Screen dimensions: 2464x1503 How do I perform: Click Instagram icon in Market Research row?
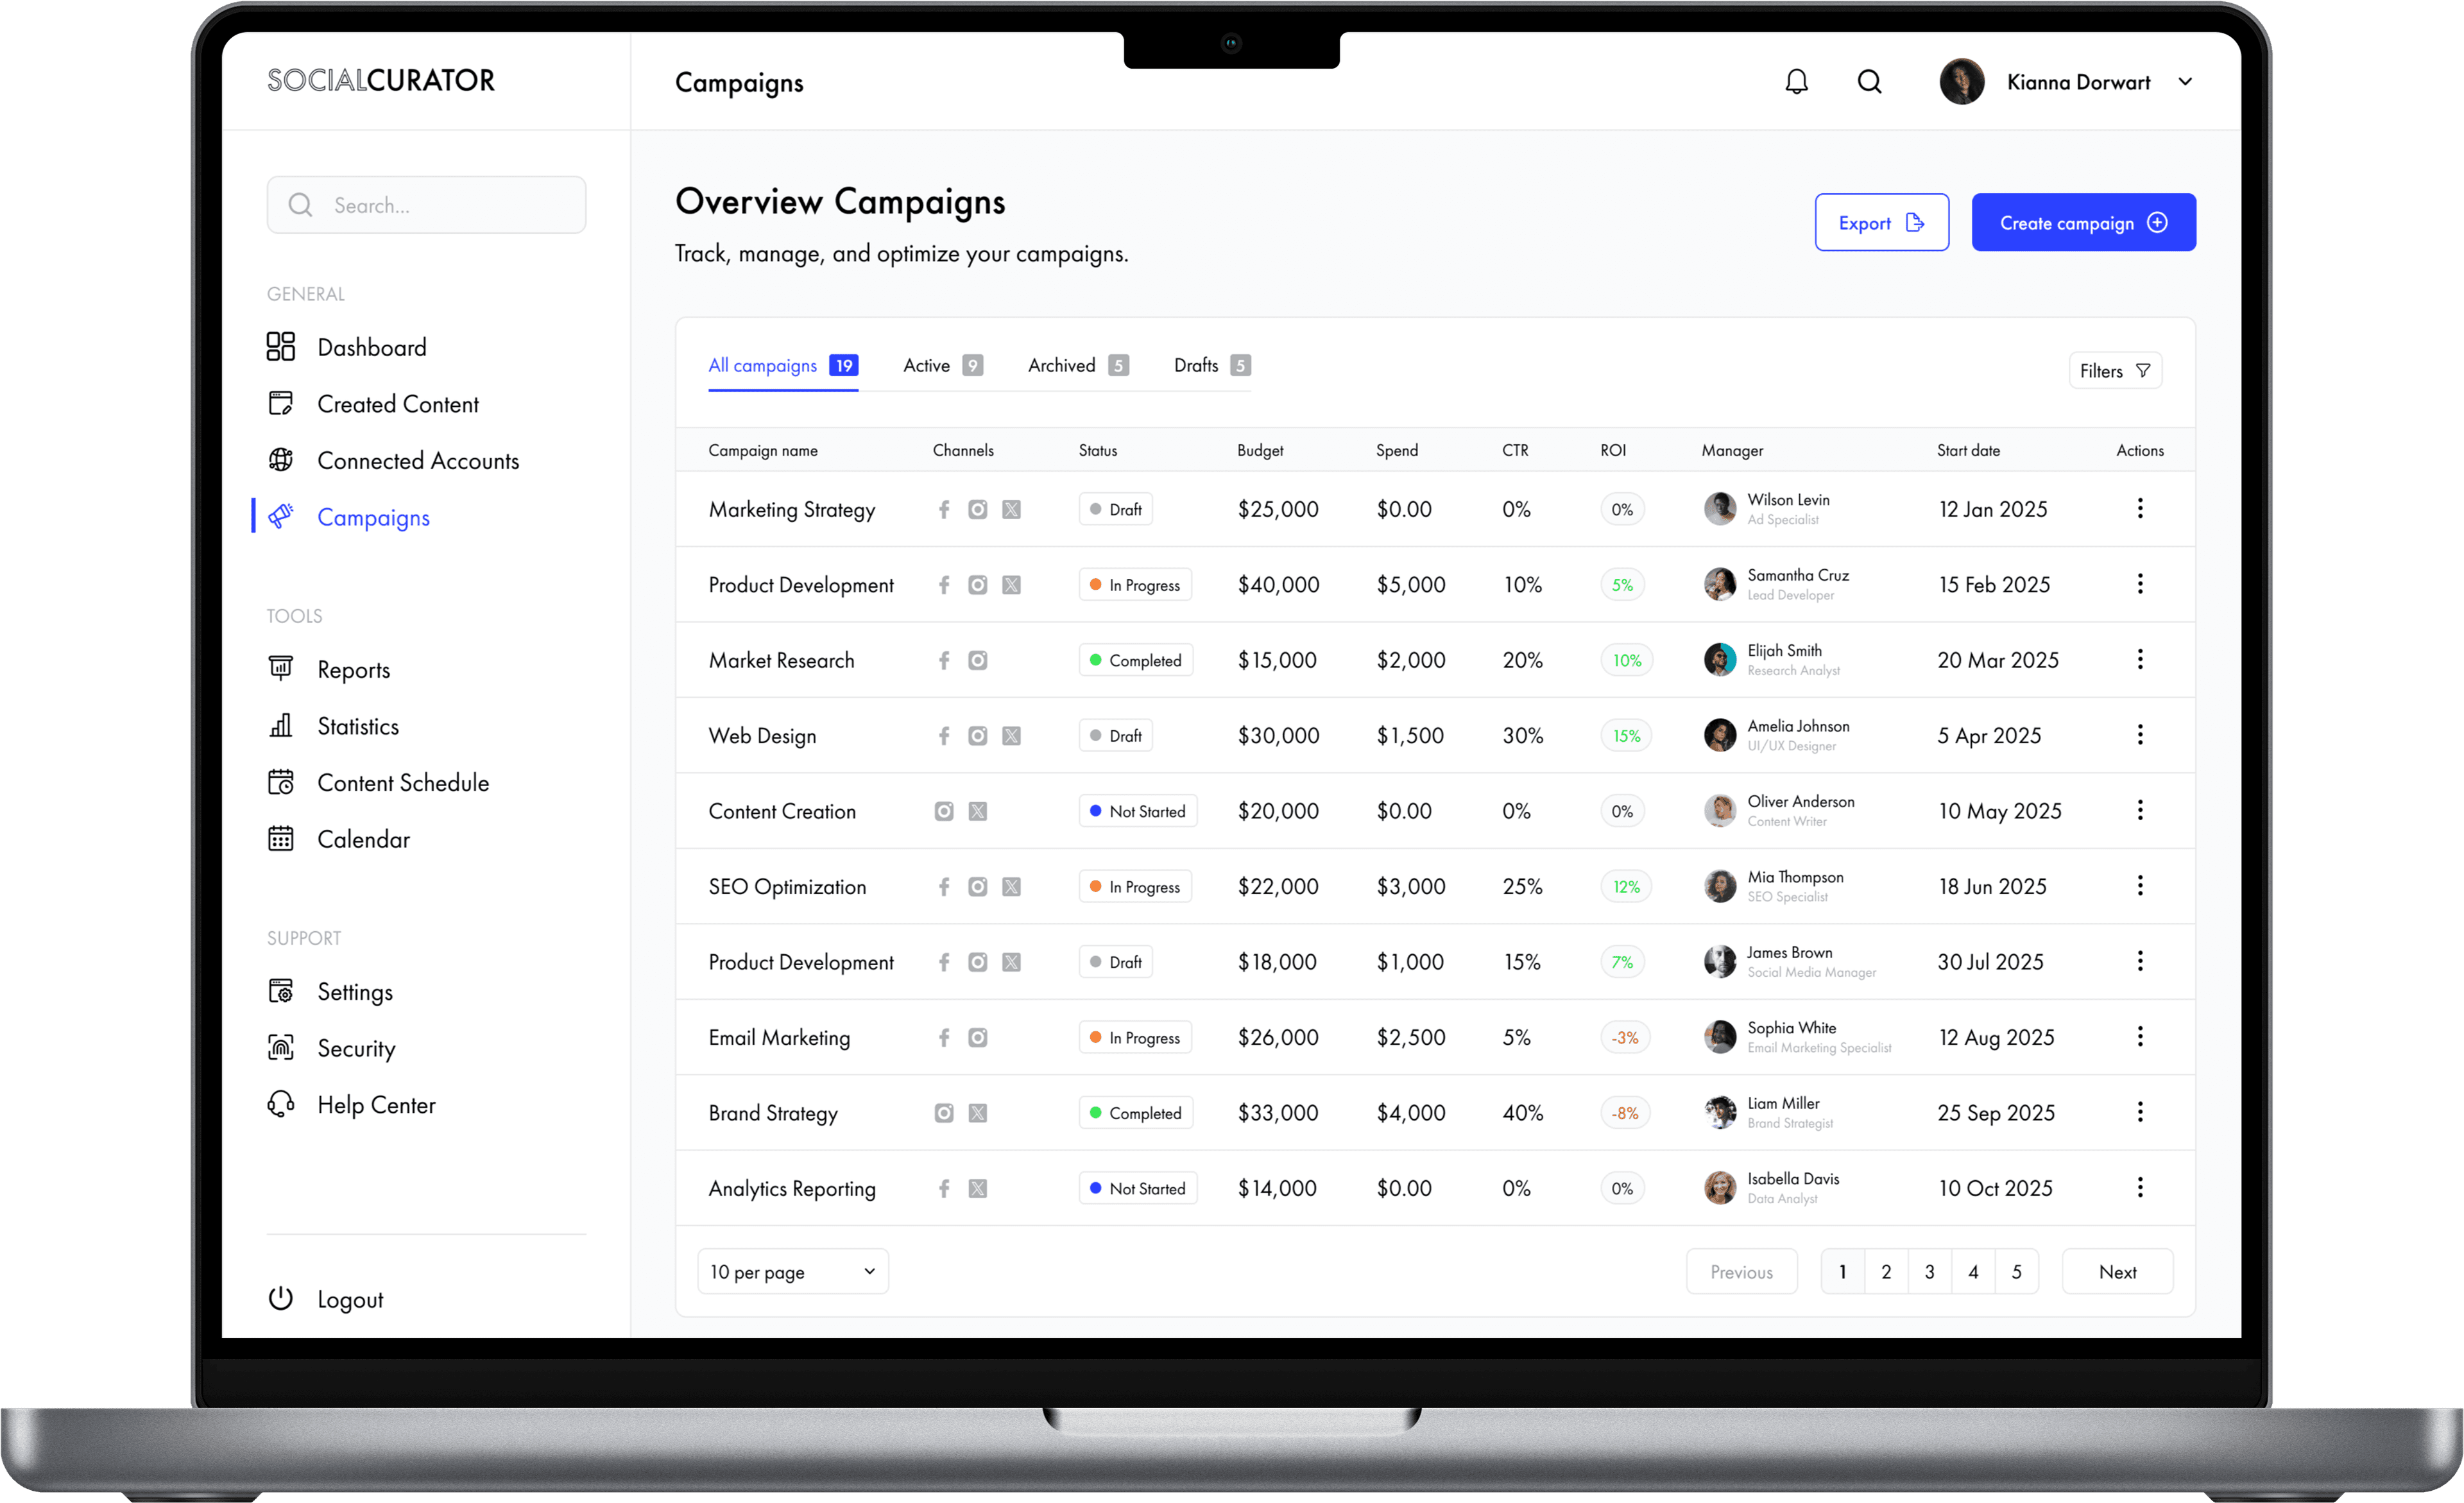click(977, 660)
